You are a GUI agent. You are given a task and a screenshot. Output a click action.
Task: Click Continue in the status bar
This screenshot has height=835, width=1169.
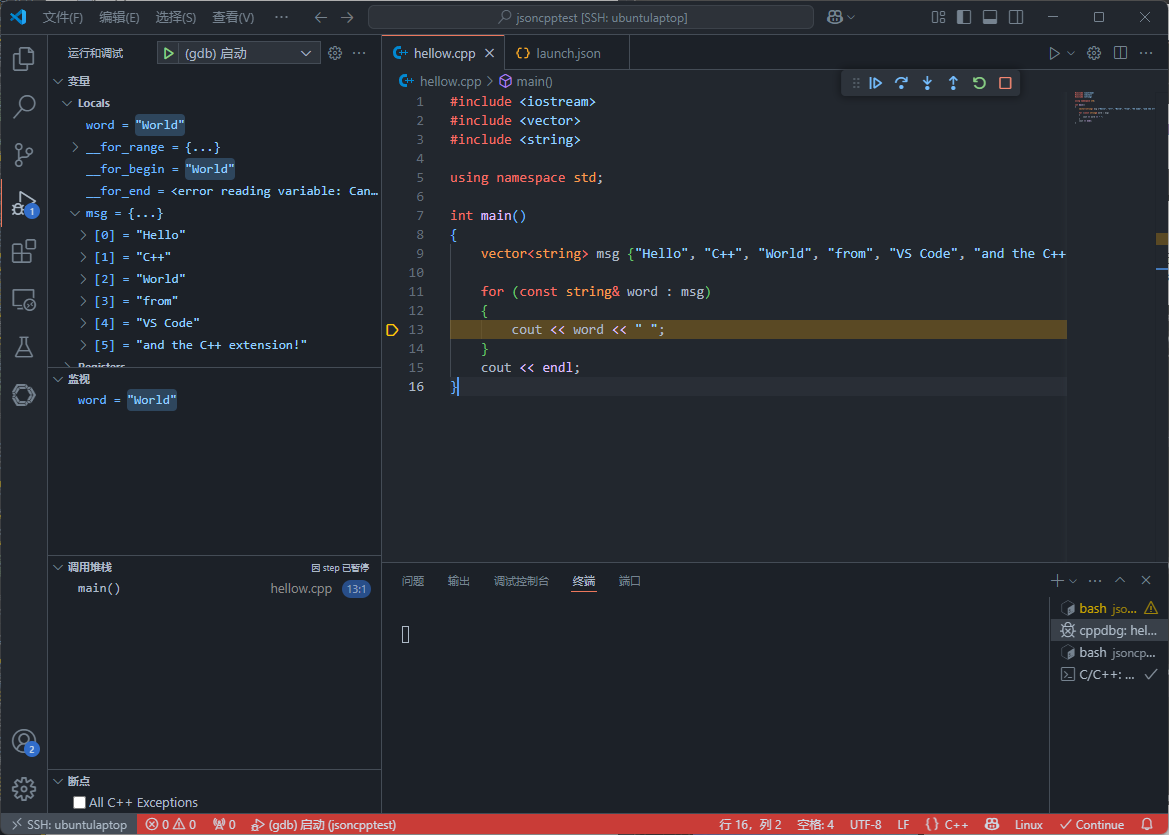pyautogui.click(x=1092, y=824)
